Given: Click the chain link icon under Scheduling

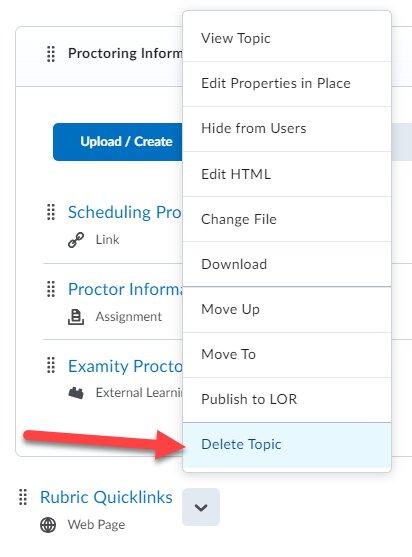Looking at the screenshot, I should pyautogui.click(x=76, y=240).
